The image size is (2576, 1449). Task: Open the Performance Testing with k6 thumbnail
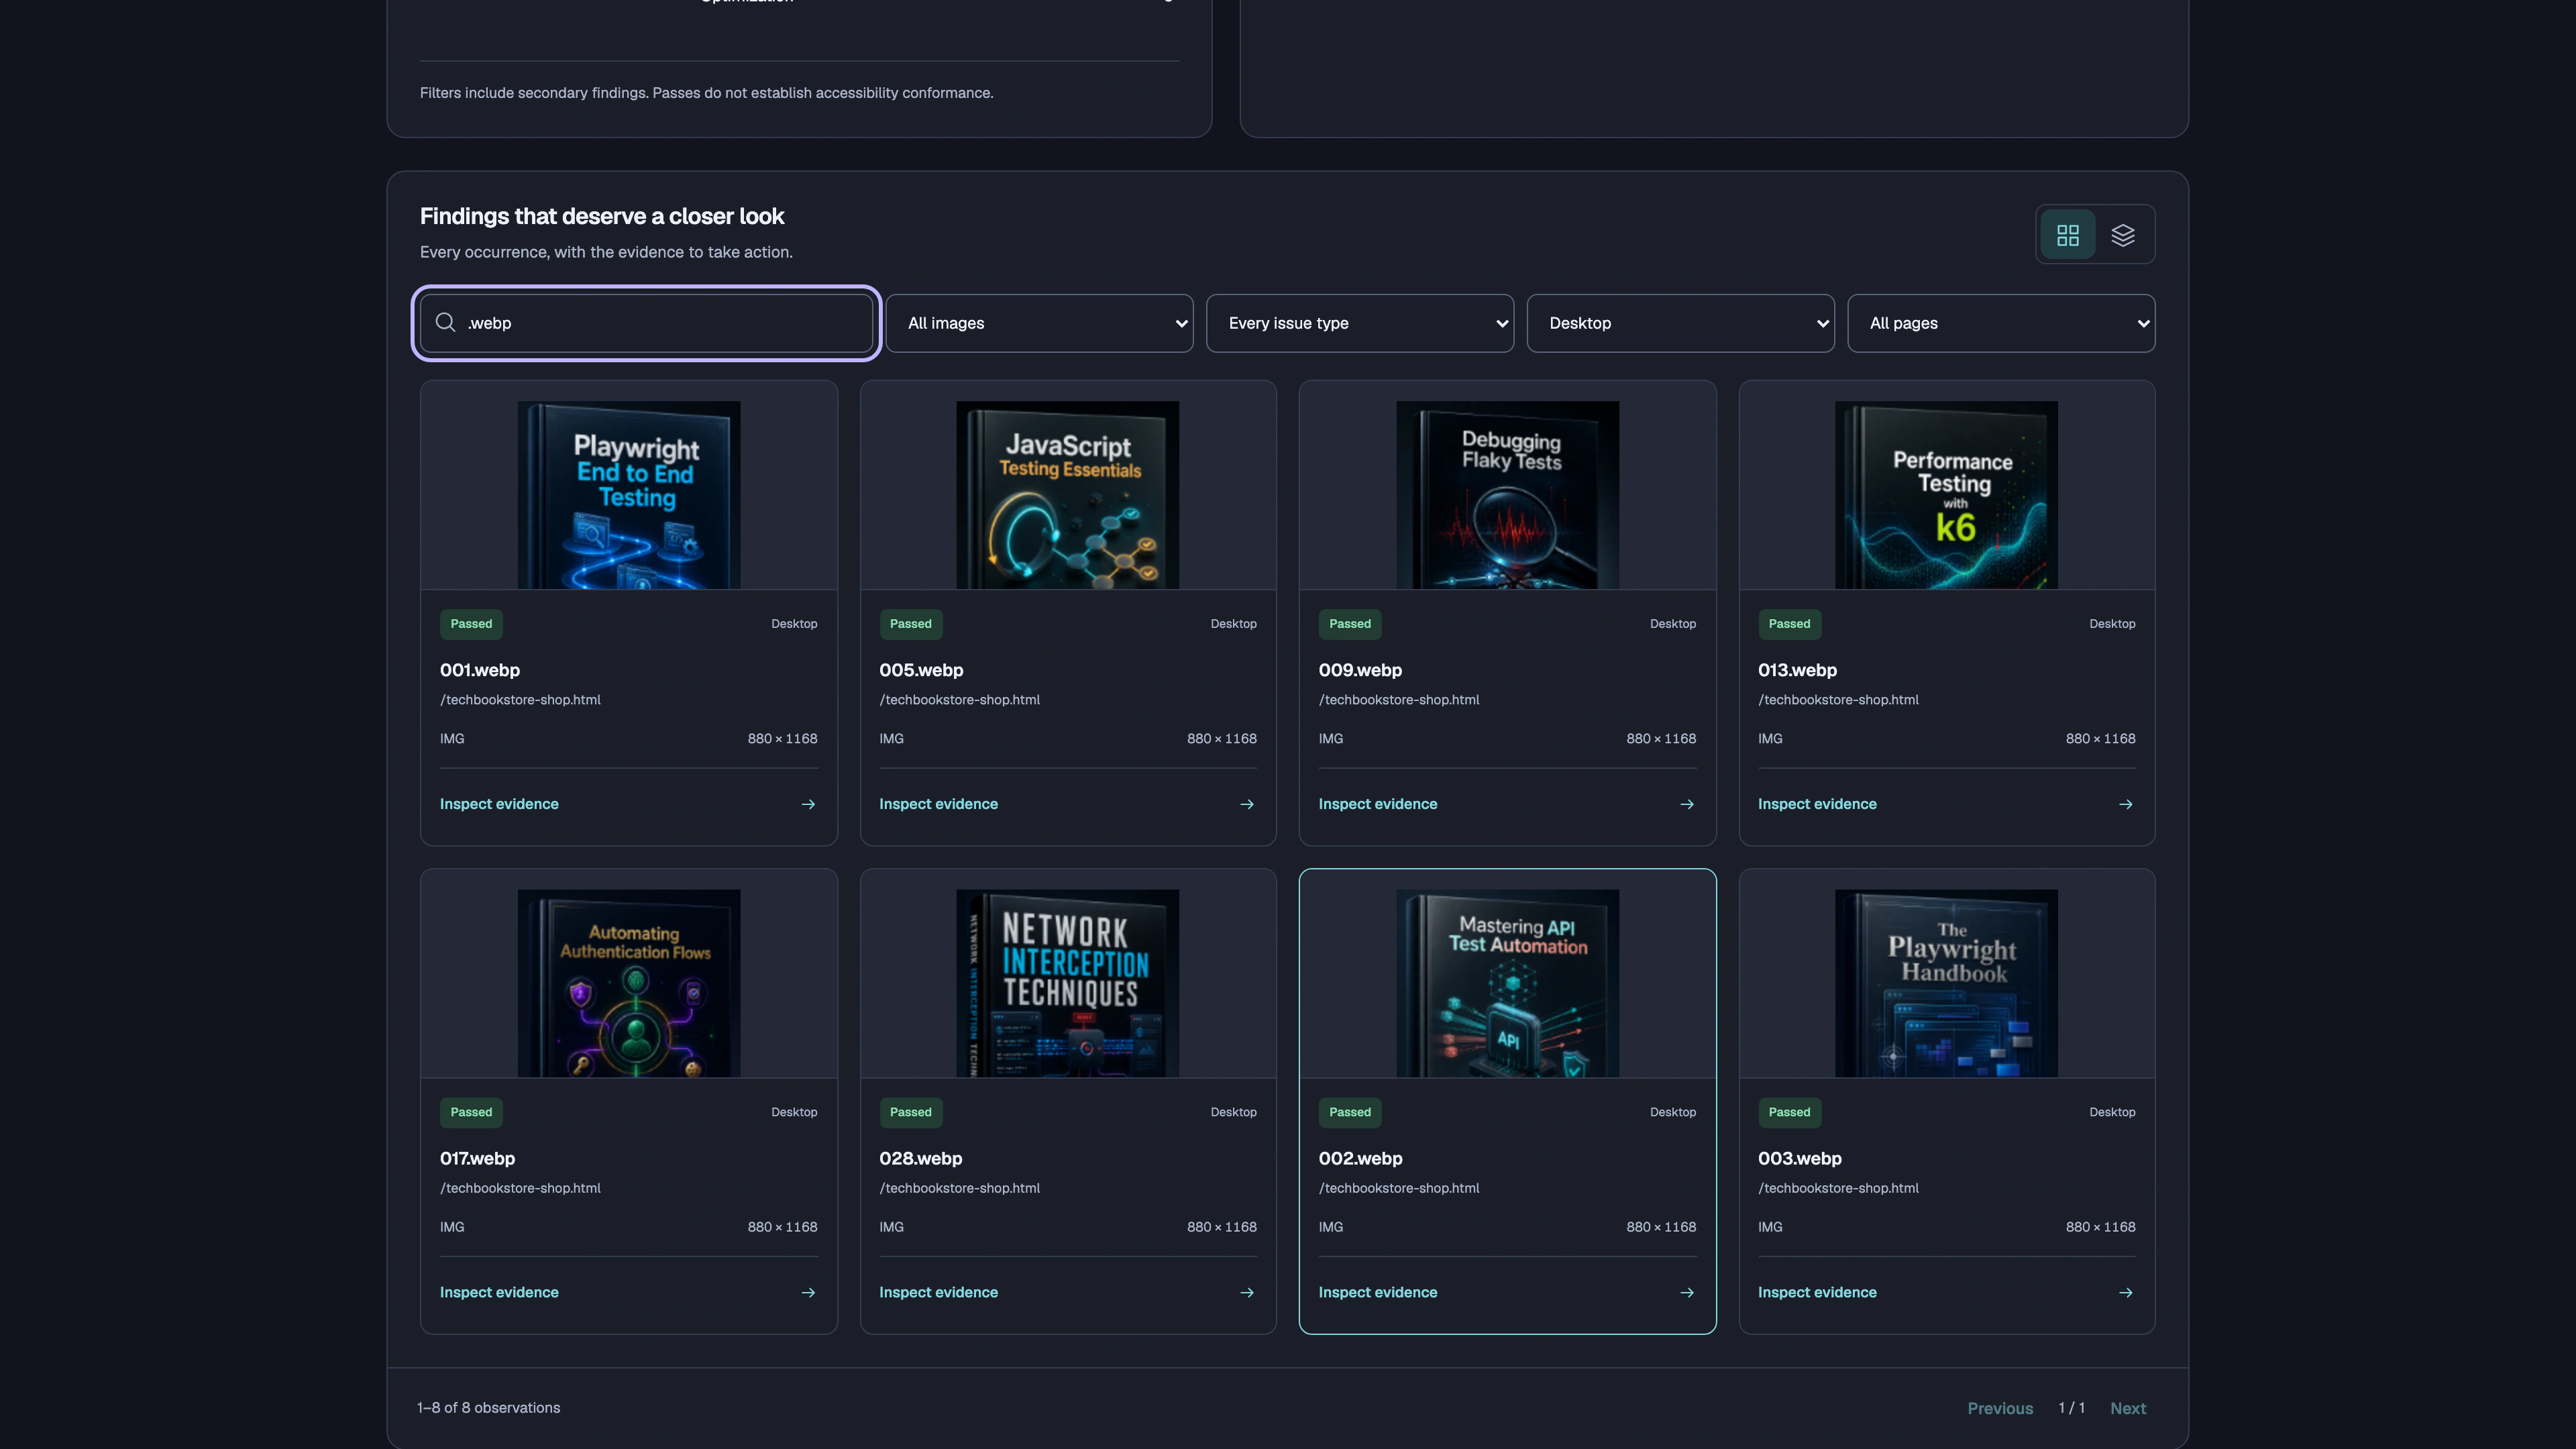tap(1946, 495)
